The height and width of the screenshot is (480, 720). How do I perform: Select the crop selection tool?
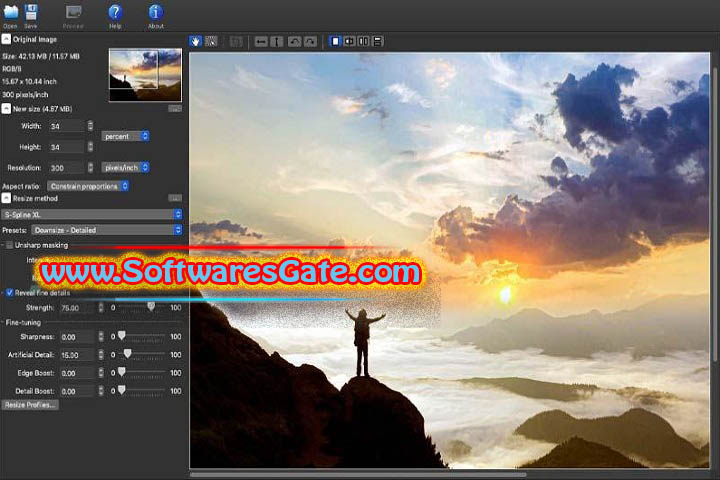click(x=211, y=41)
